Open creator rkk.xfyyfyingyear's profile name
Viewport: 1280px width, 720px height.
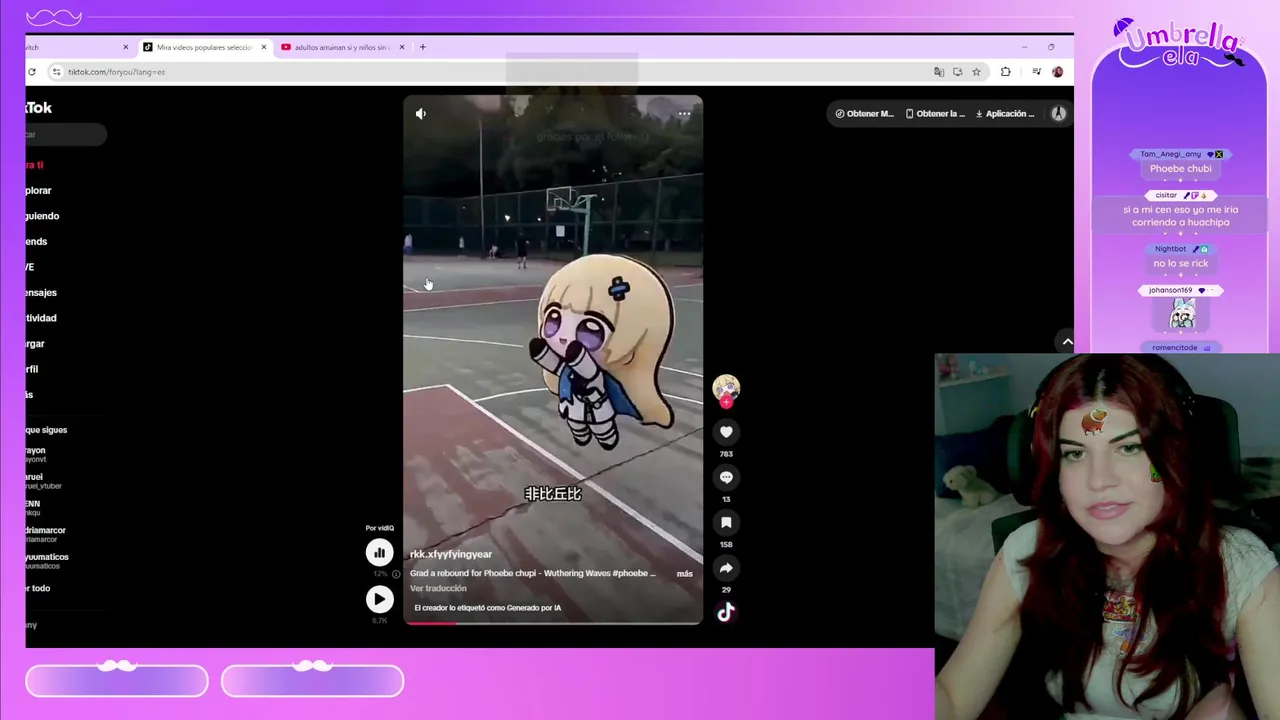click(451, 554)
